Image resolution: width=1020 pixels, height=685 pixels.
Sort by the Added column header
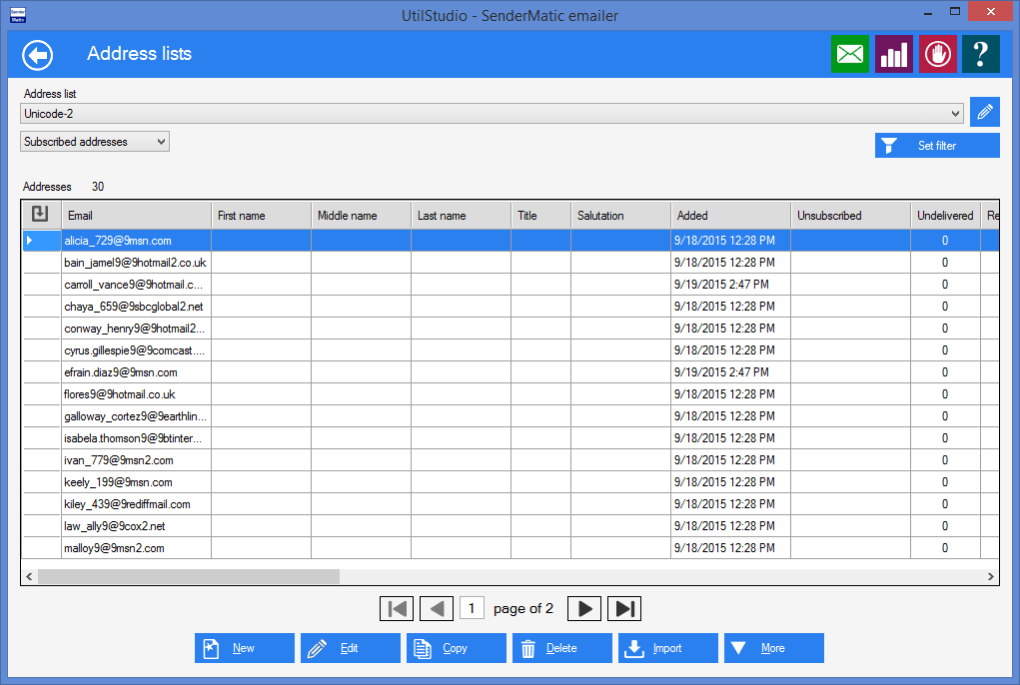[x=729, y=215]
